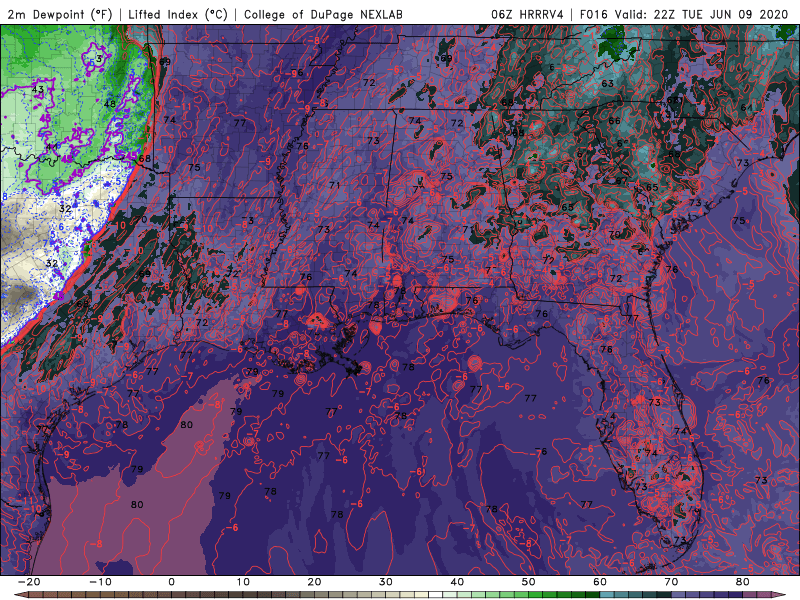Click the "06Z HRRRV4" model run label
Image resolution: width=800 pixels, height=600 pixels.
[527, 14]
